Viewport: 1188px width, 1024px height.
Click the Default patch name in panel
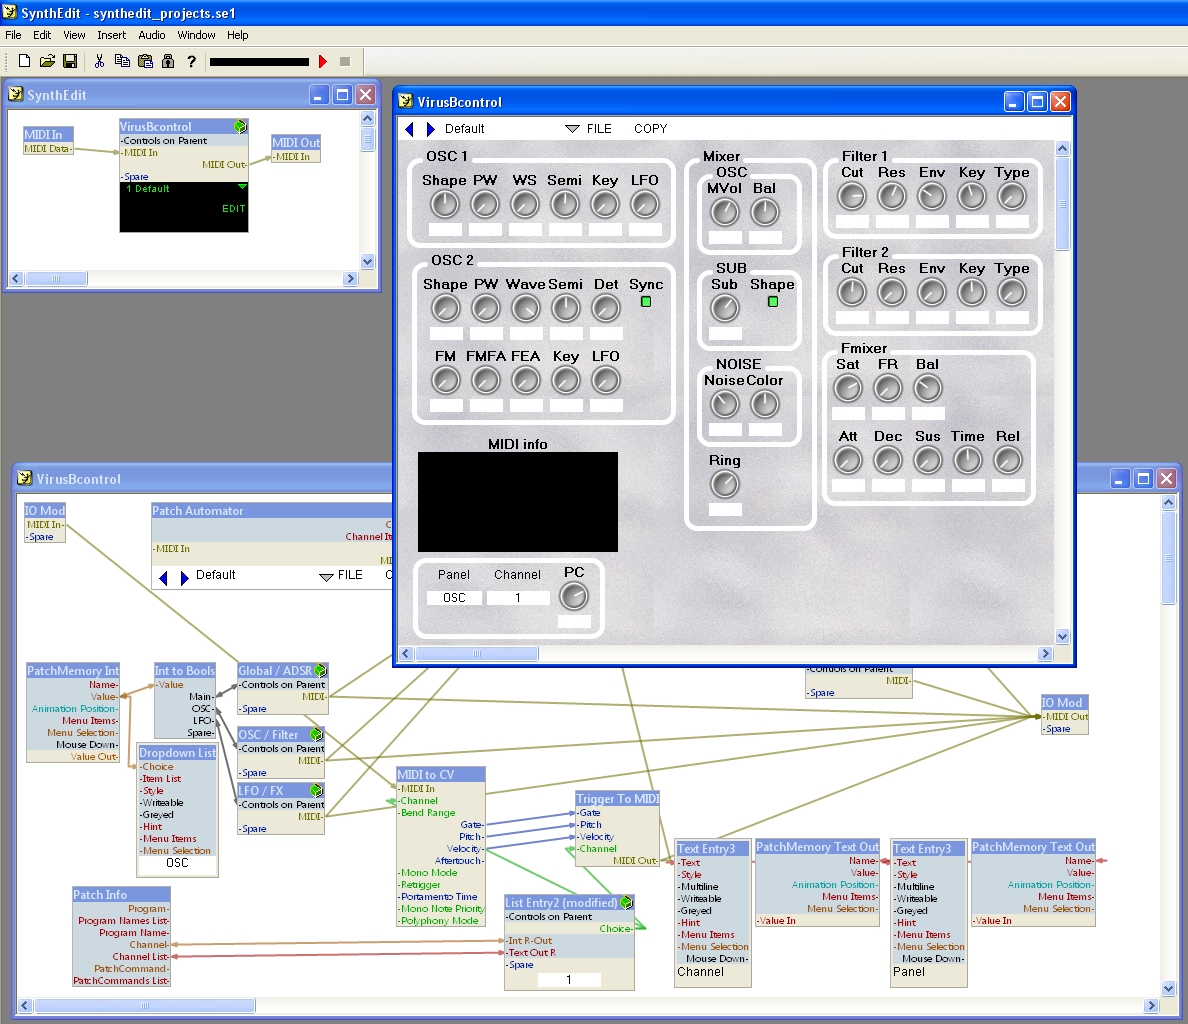(464, 129)
